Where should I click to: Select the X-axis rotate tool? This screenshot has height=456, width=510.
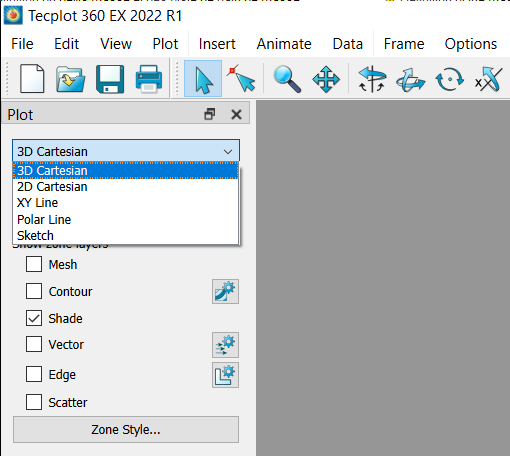point(489,79)
